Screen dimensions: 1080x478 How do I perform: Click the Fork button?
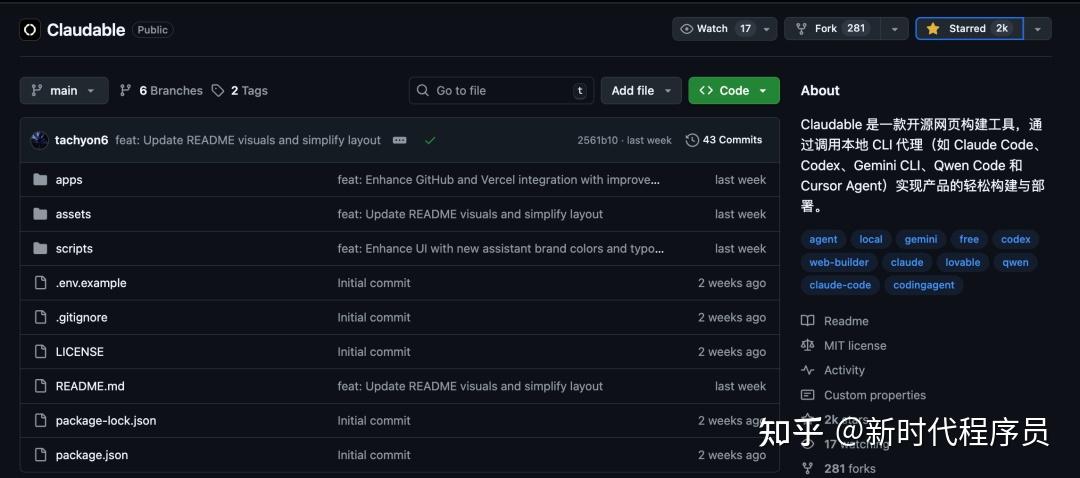tap(831, 29)
